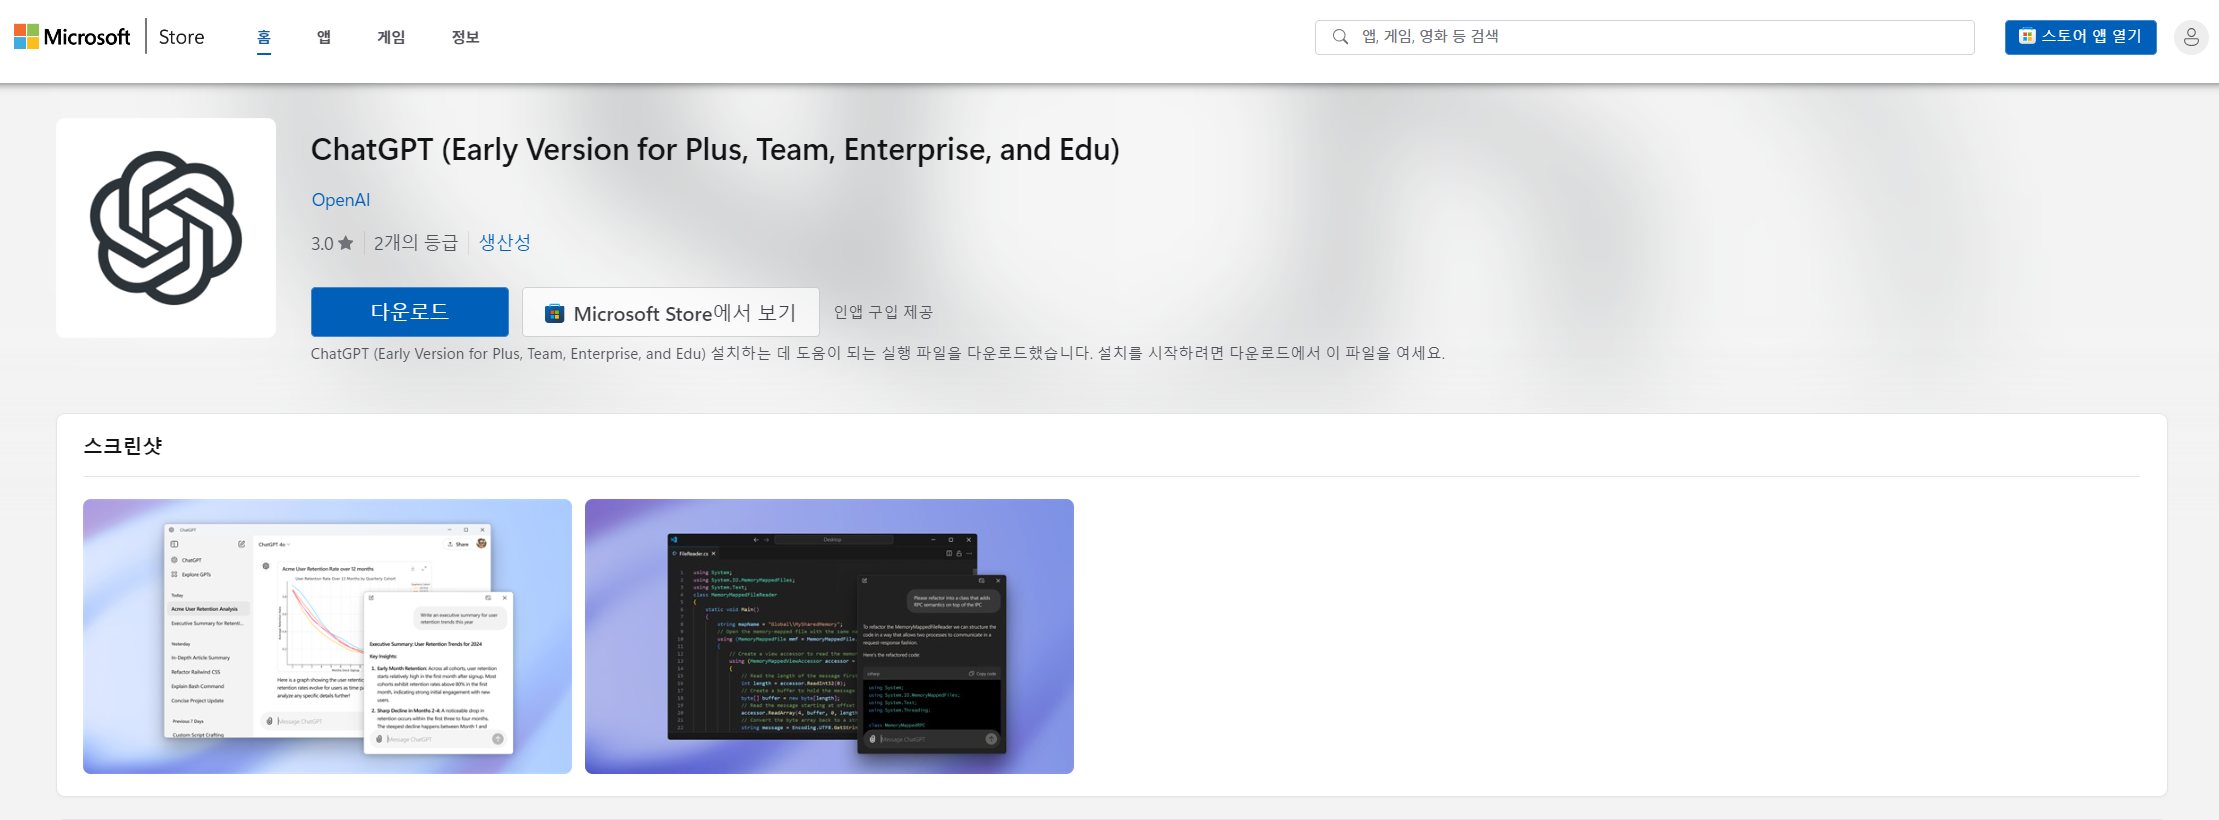
Task: Click Microsoft Store에서 보기 button
Action: click(671, 312)
